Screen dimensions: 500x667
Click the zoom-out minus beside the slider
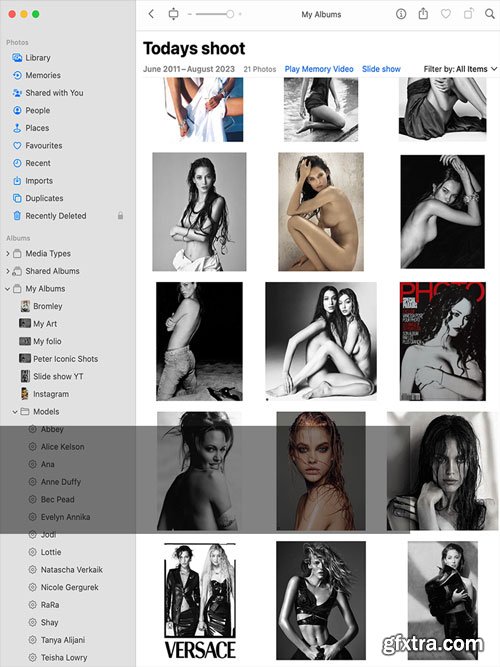tap(189, 14)
